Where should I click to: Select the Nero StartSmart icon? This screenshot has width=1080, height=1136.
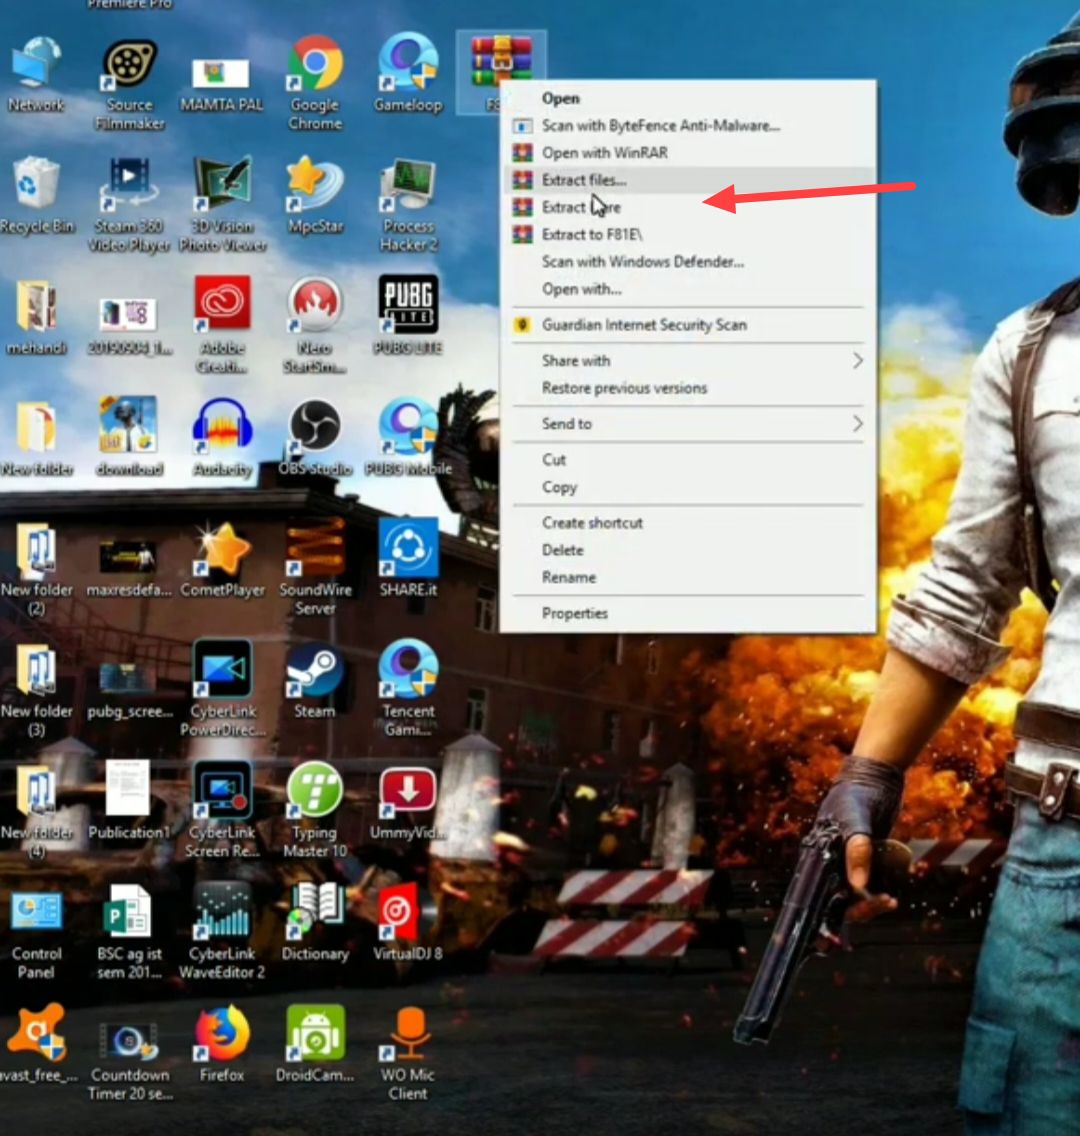(314, 325)
